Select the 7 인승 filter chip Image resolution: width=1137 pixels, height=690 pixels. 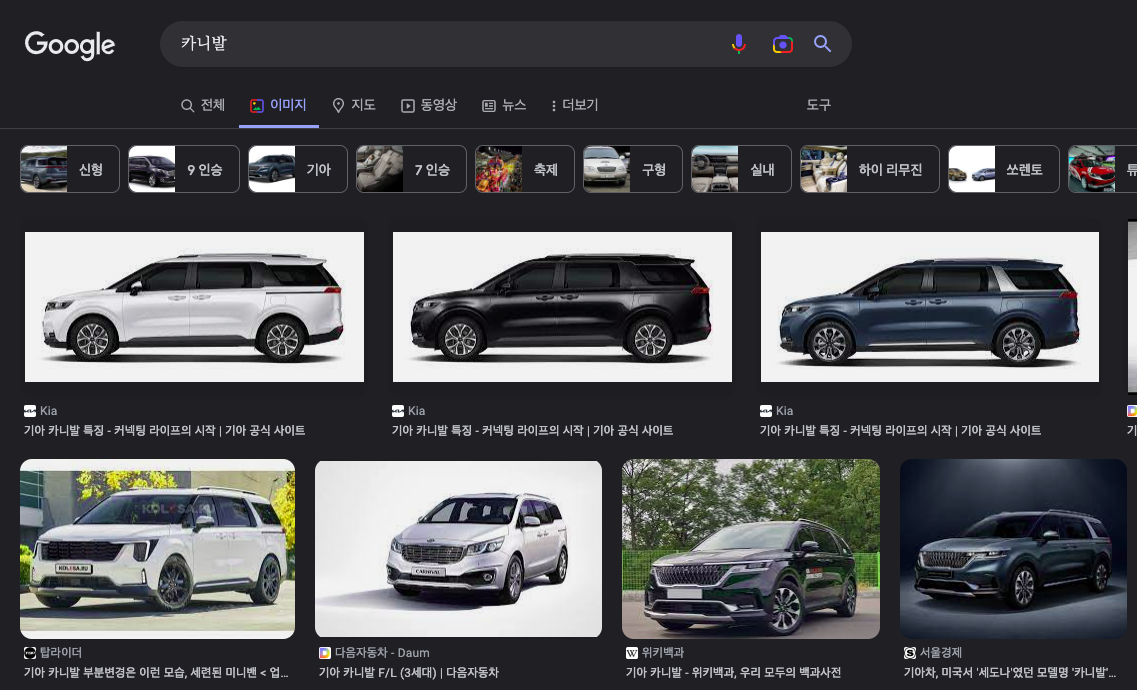coord(411,169)
